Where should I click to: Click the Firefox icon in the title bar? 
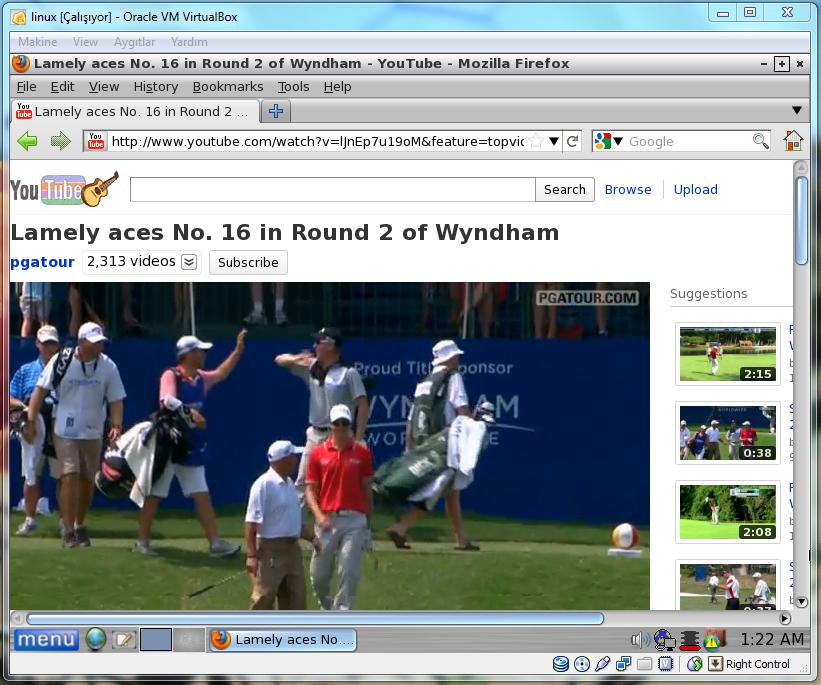coord(20,63)
